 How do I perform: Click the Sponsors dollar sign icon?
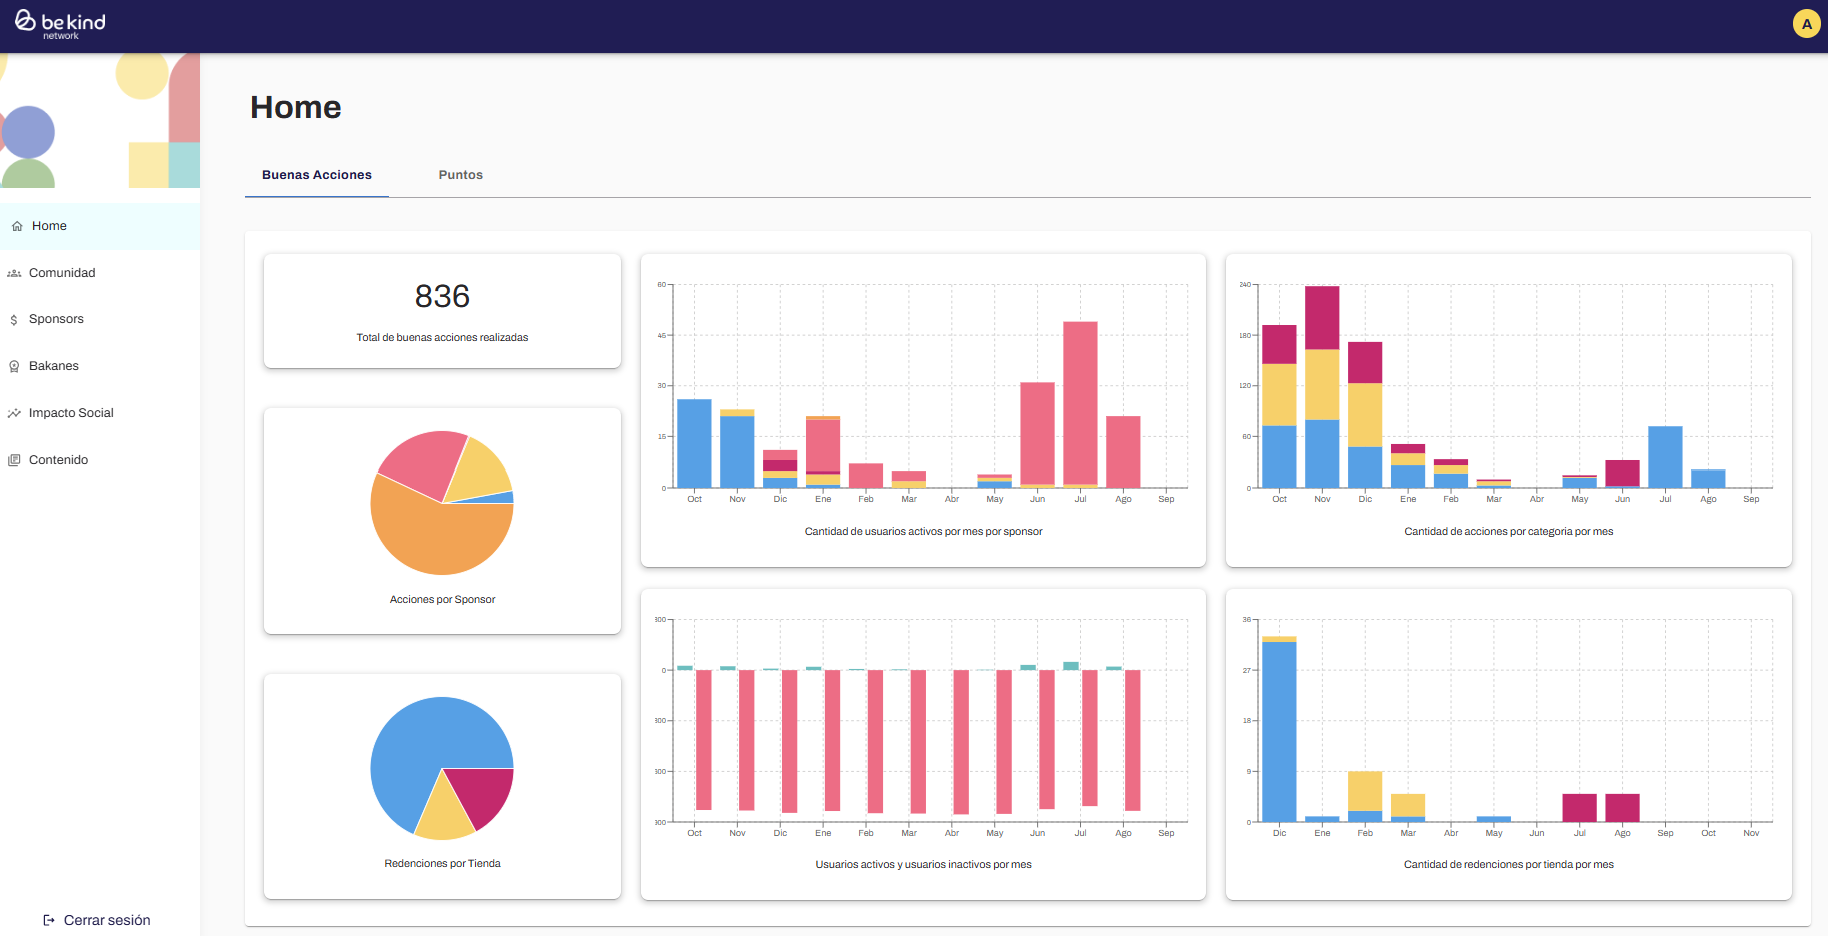pos(14,320)
